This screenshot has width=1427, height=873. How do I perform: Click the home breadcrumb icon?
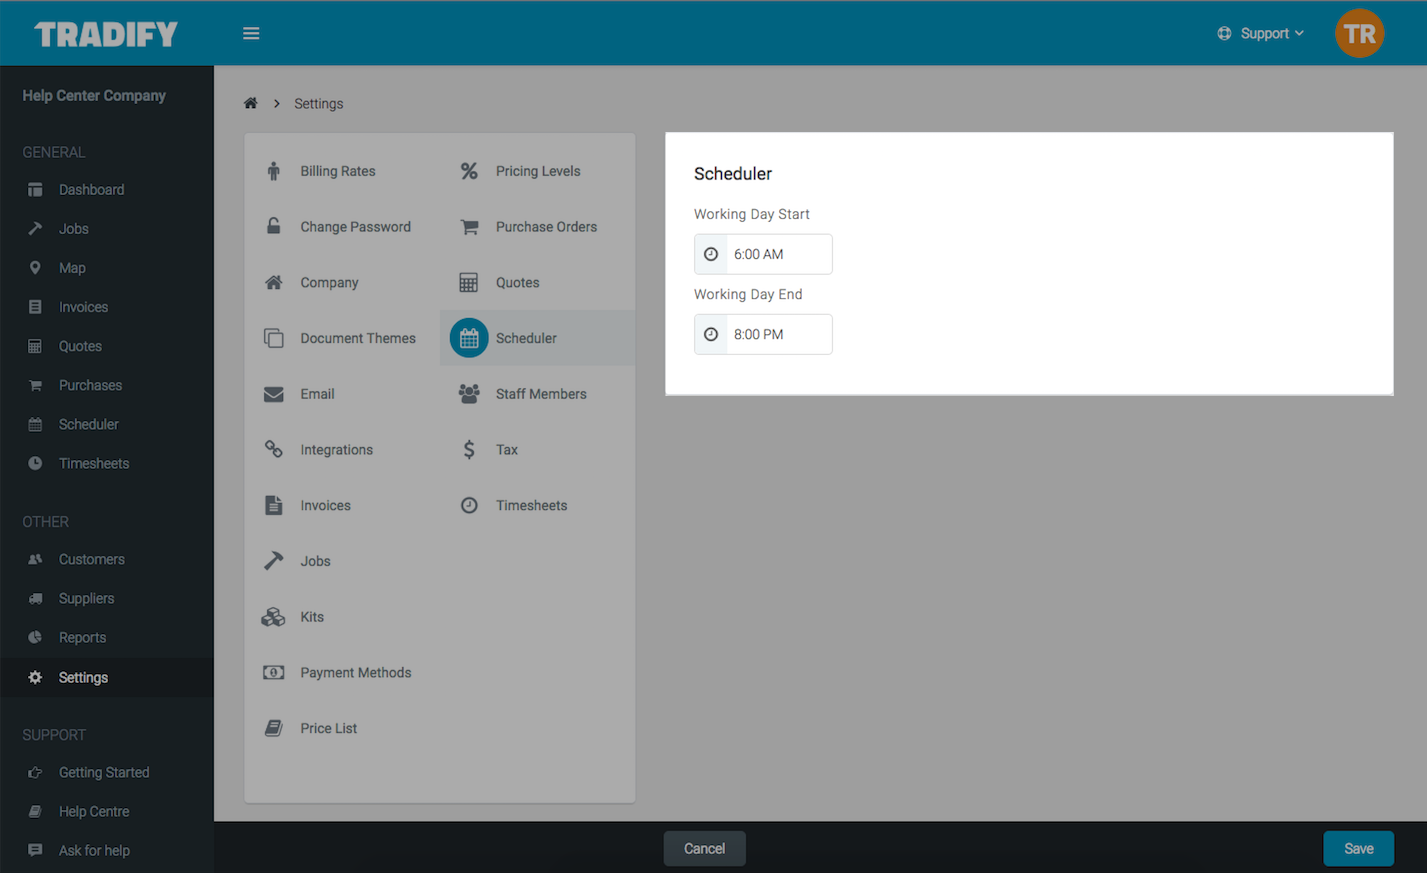tap(251, 103)
